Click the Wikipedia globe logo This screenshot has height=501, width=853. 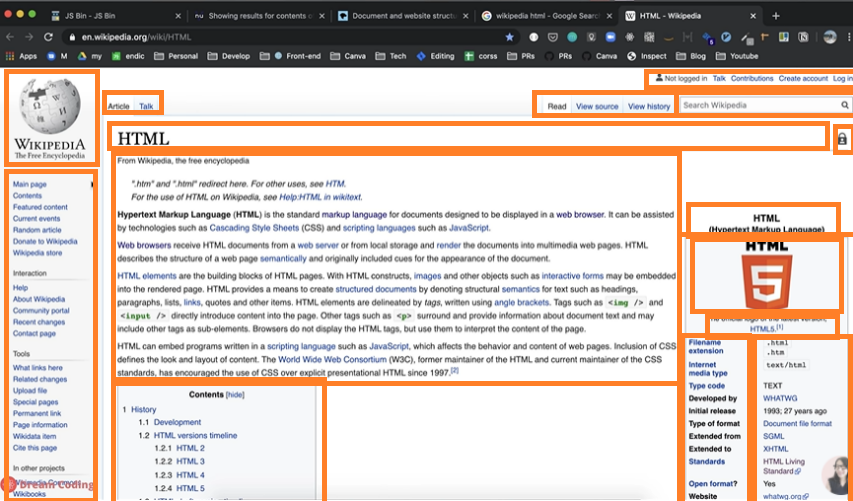pos(50,106)
